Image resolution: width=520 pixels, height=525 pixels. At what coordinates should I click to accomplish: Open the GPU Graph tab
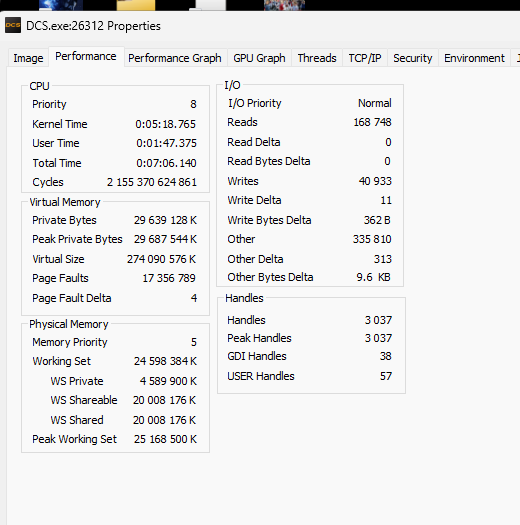point(259,58)
